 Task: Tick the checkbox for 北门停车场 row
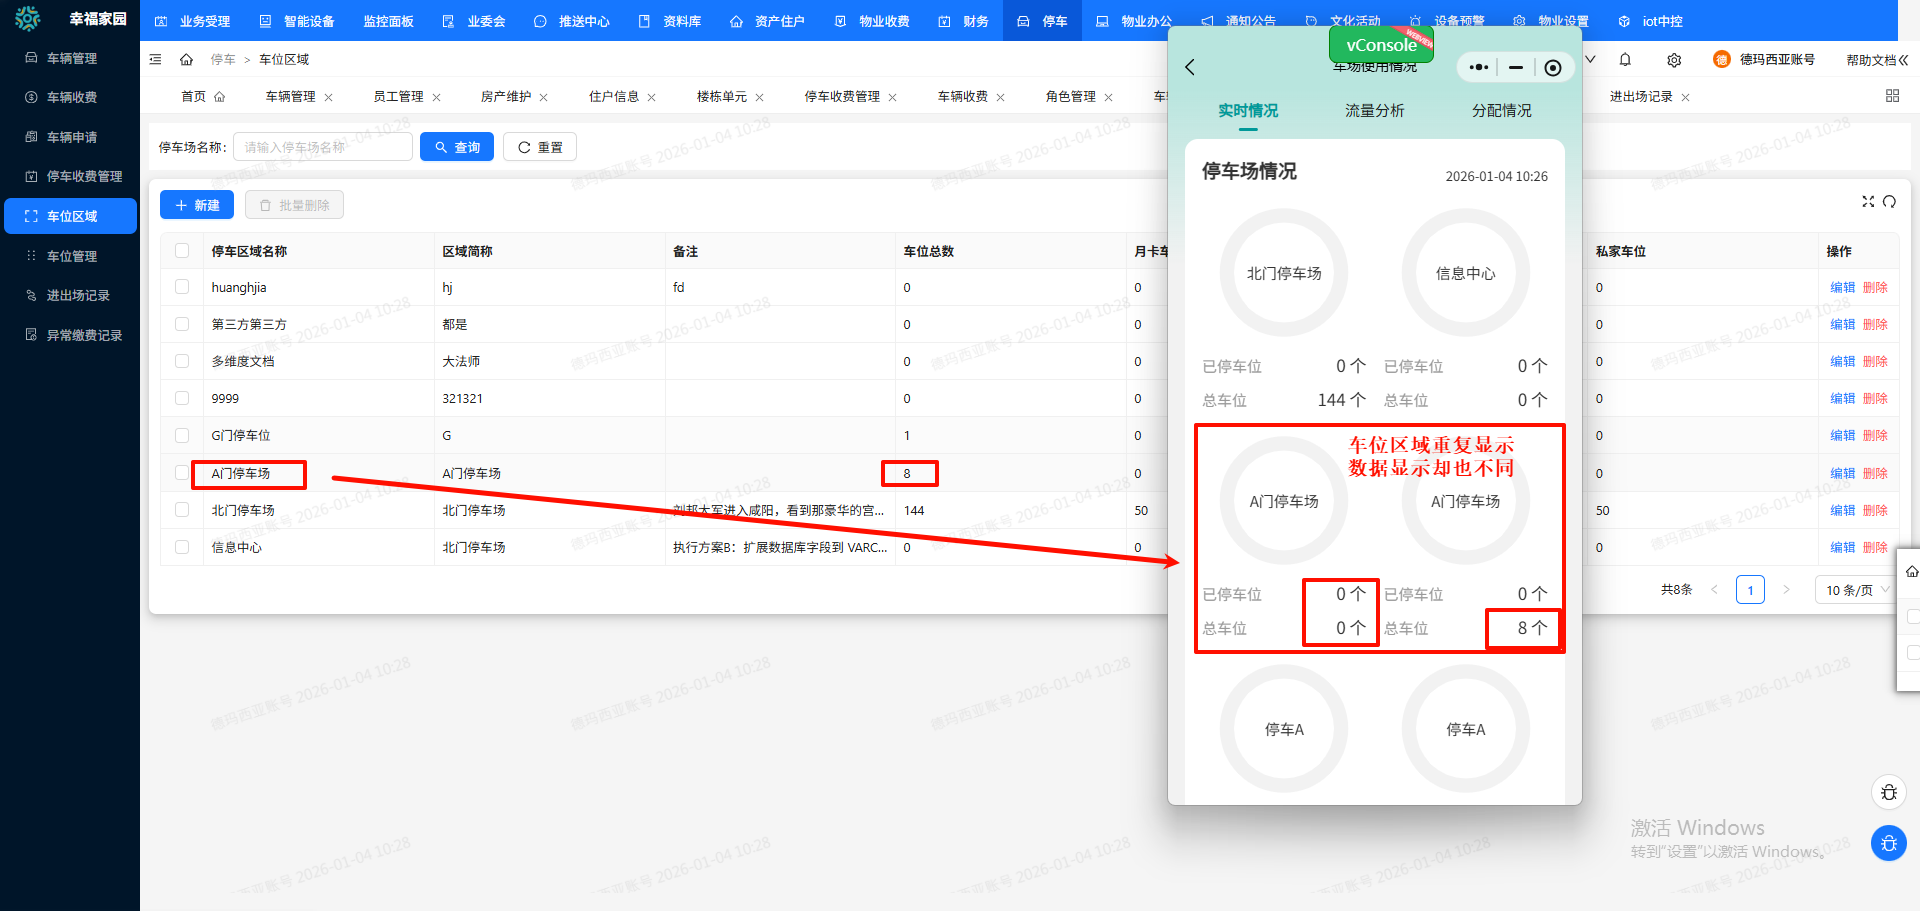[x=182, y=510]
